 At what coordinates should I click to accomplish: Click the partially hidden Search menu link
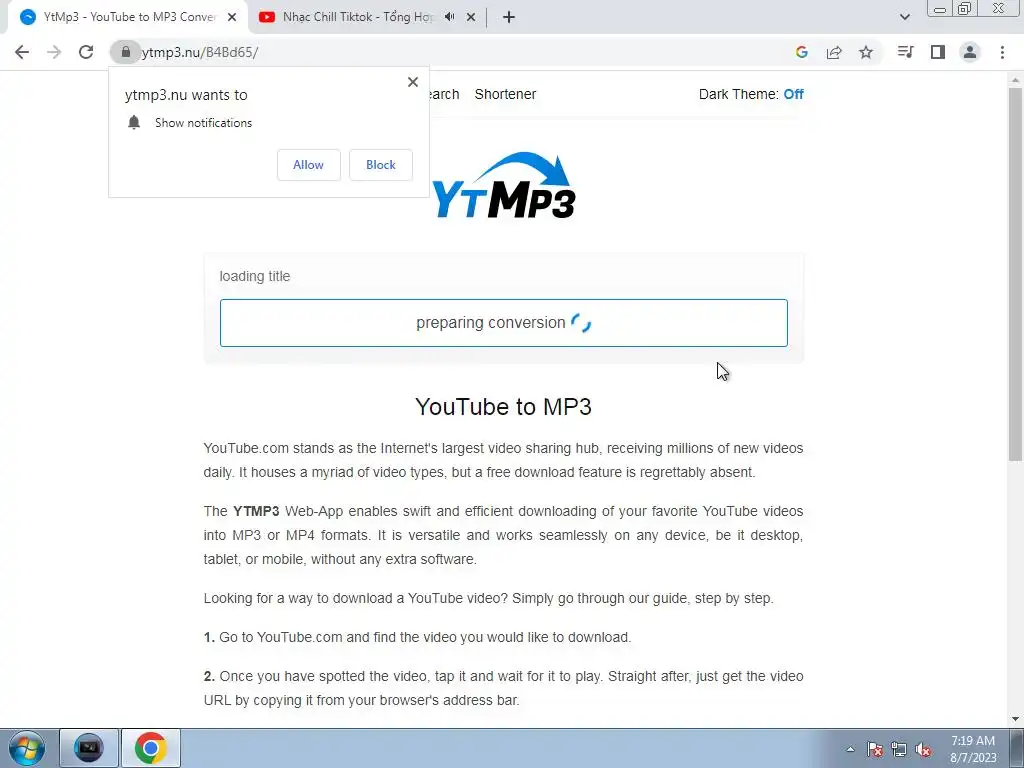[x=445, y=94]
